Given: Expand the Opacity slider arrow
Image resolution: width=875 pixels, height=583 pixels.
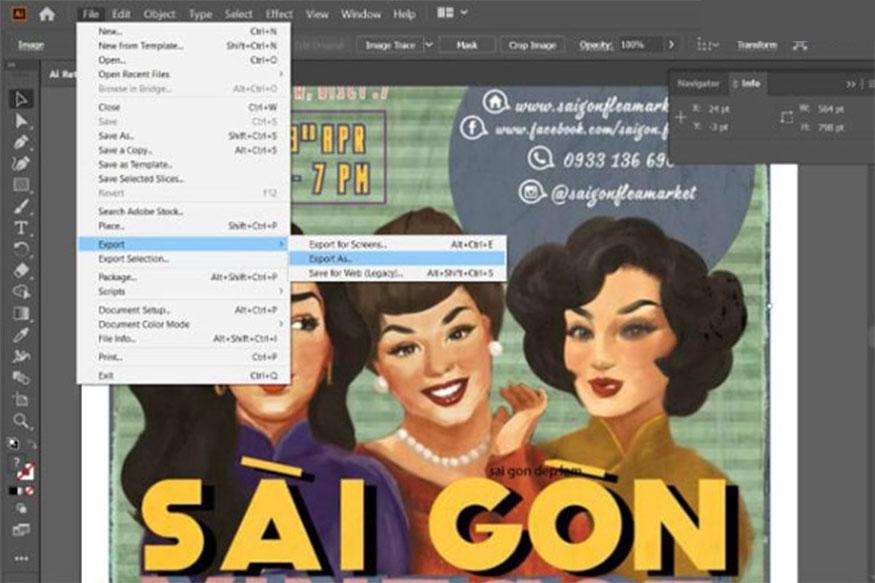Looking at the screenshot, I should 671,45.
